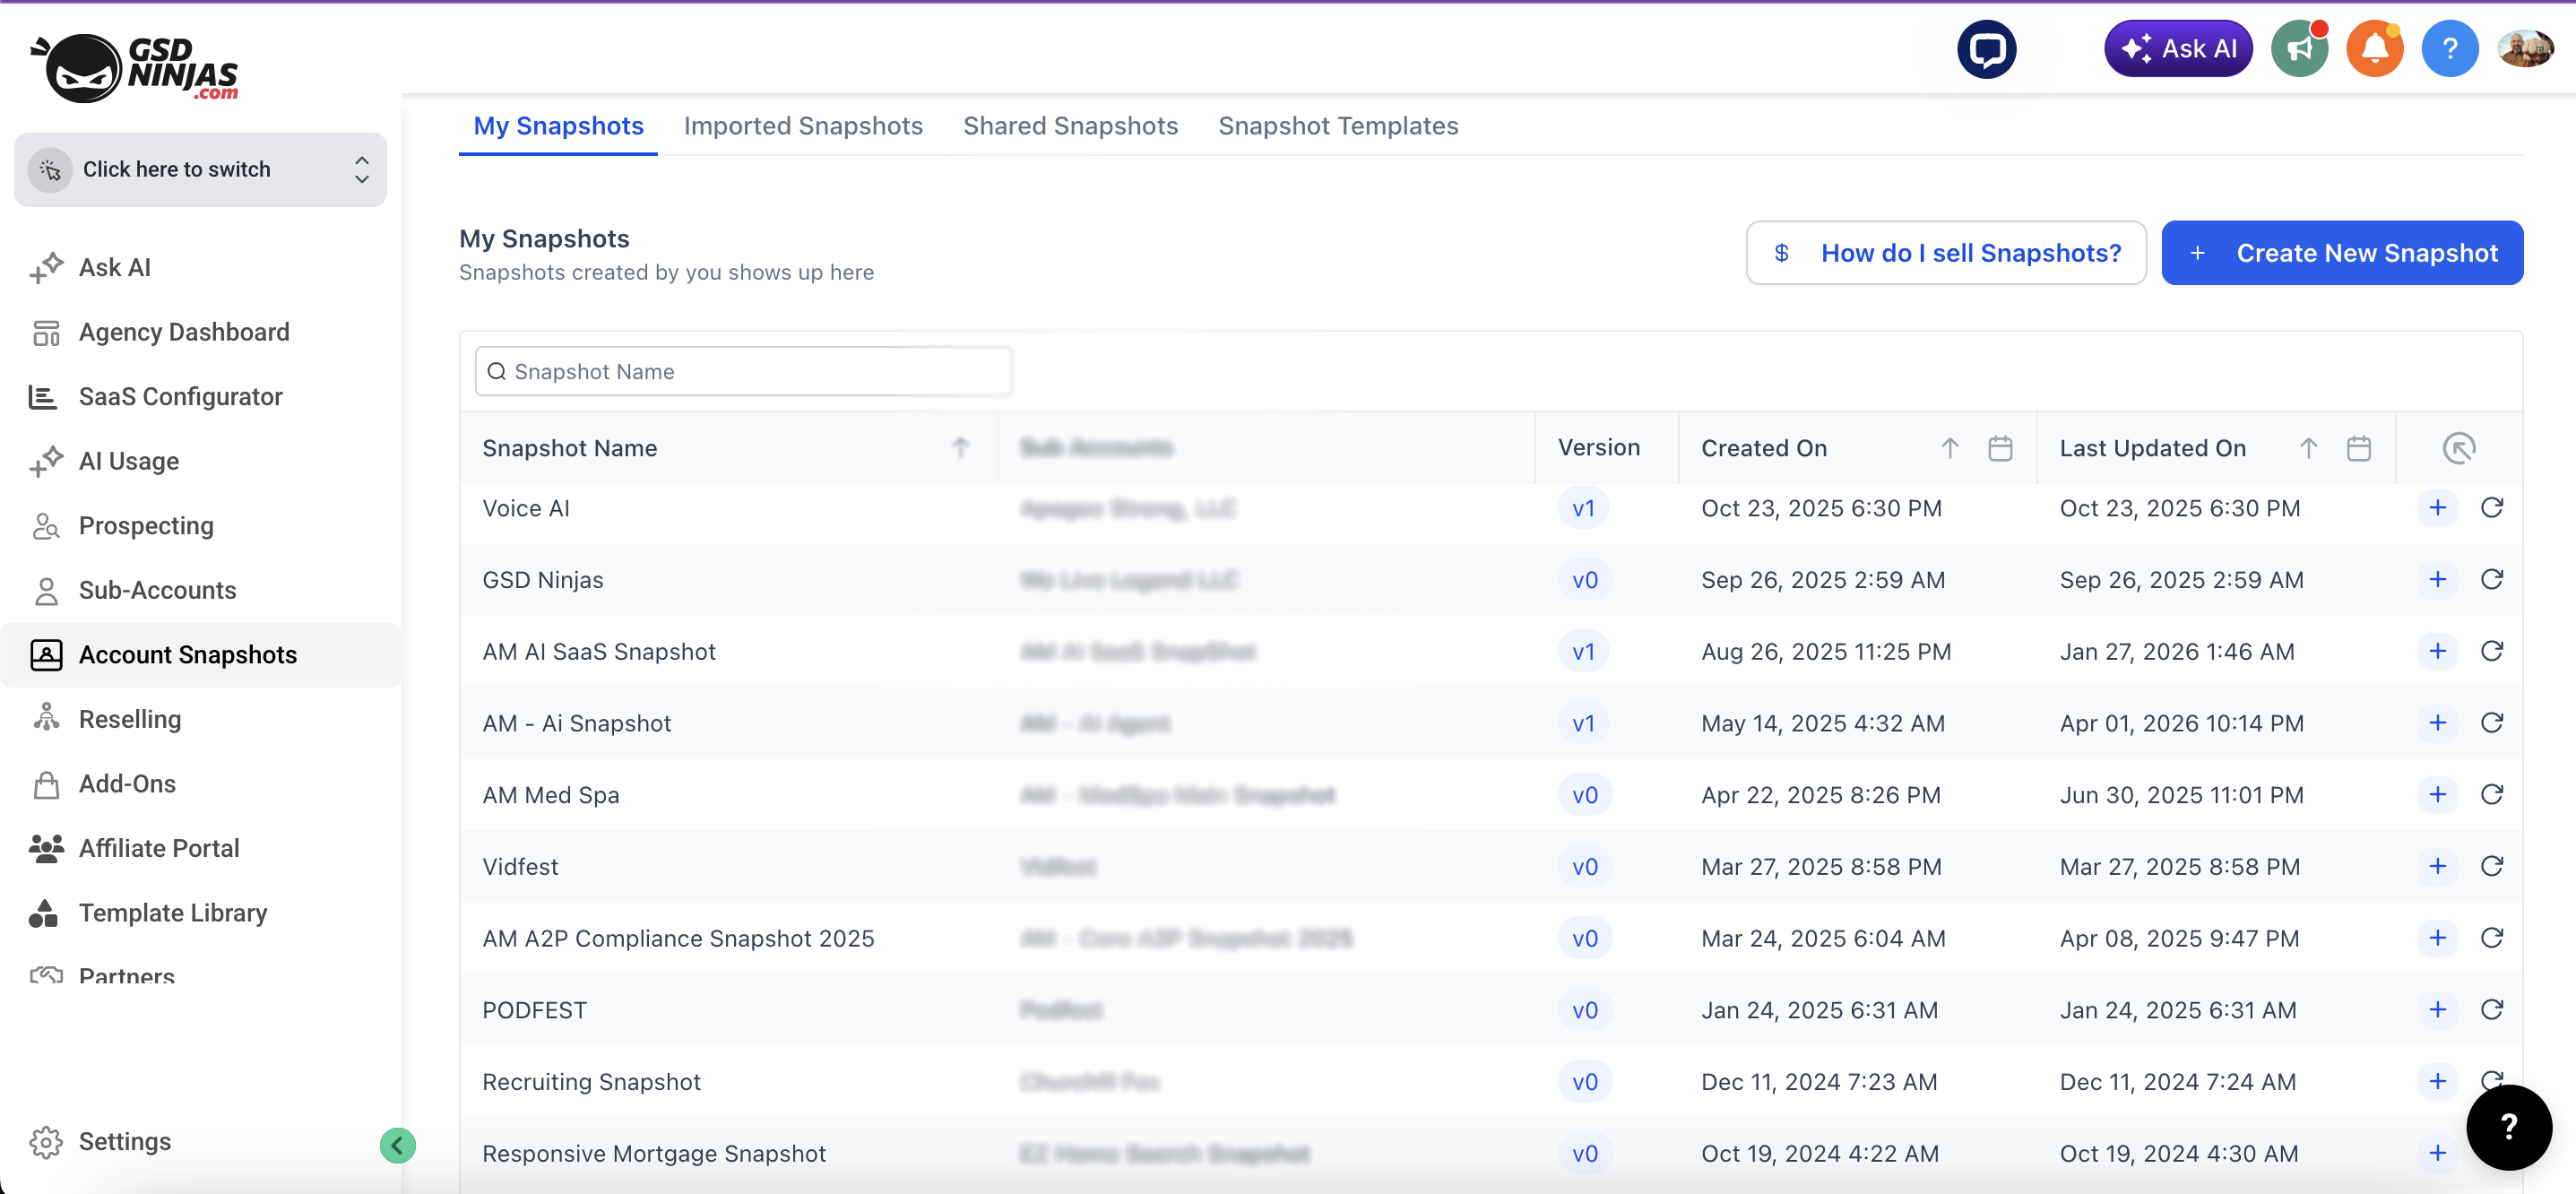Click the v0 version badge for GSD Ninjas
Screen dimensions: 2576x1194
1584,580
